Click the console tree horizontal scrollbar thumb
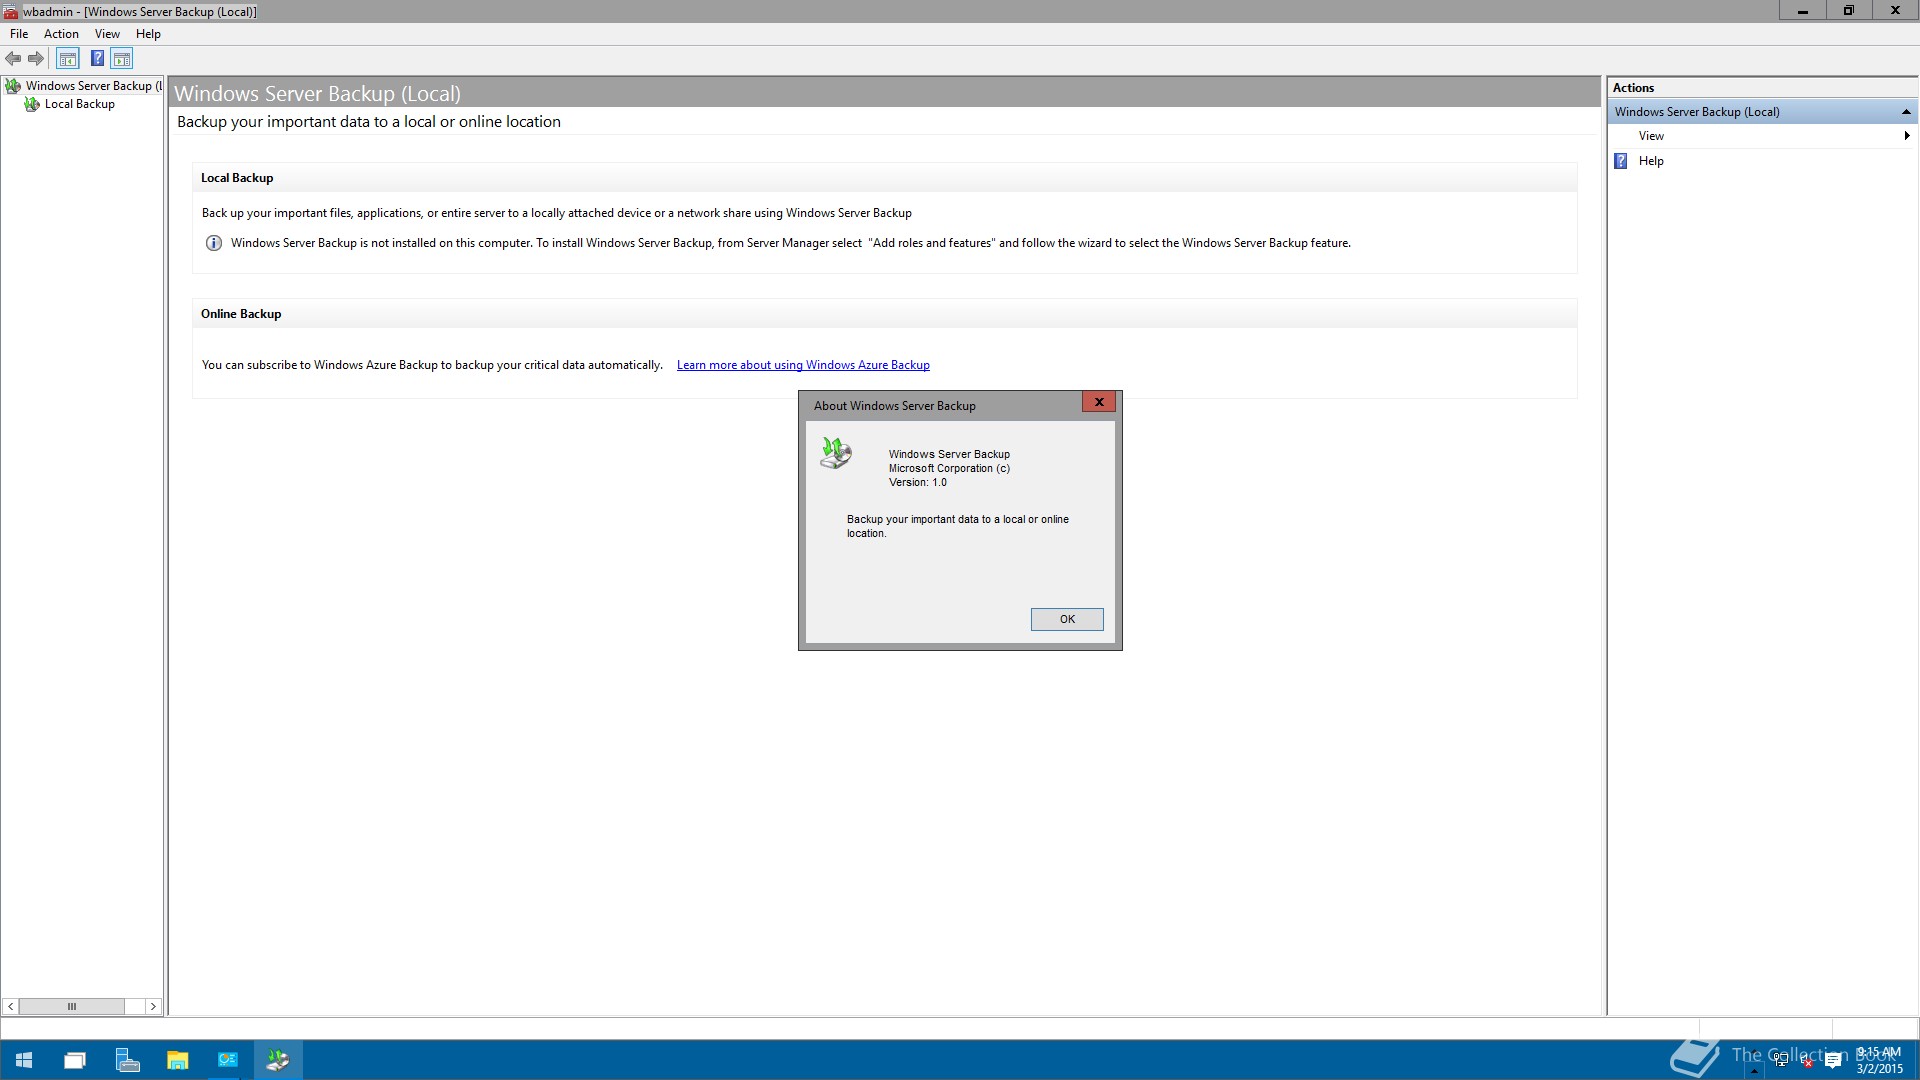The height and width of the screenshot is (1080, 1920). (x=72, y=1006)
